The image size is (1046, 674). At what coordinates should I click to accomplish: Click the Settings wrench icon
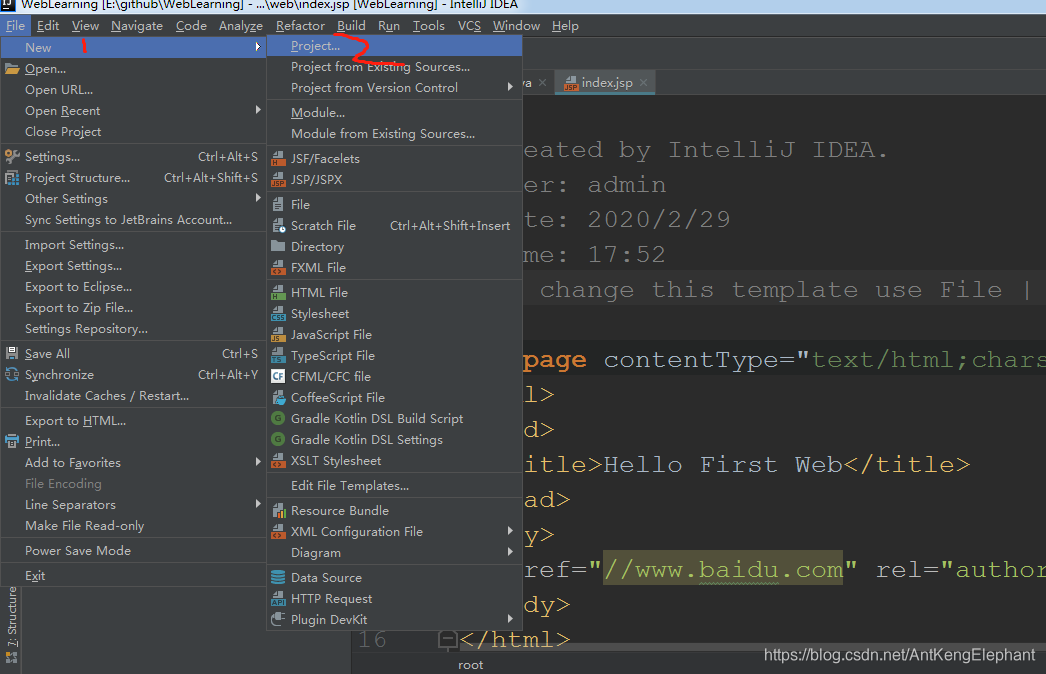12,157
